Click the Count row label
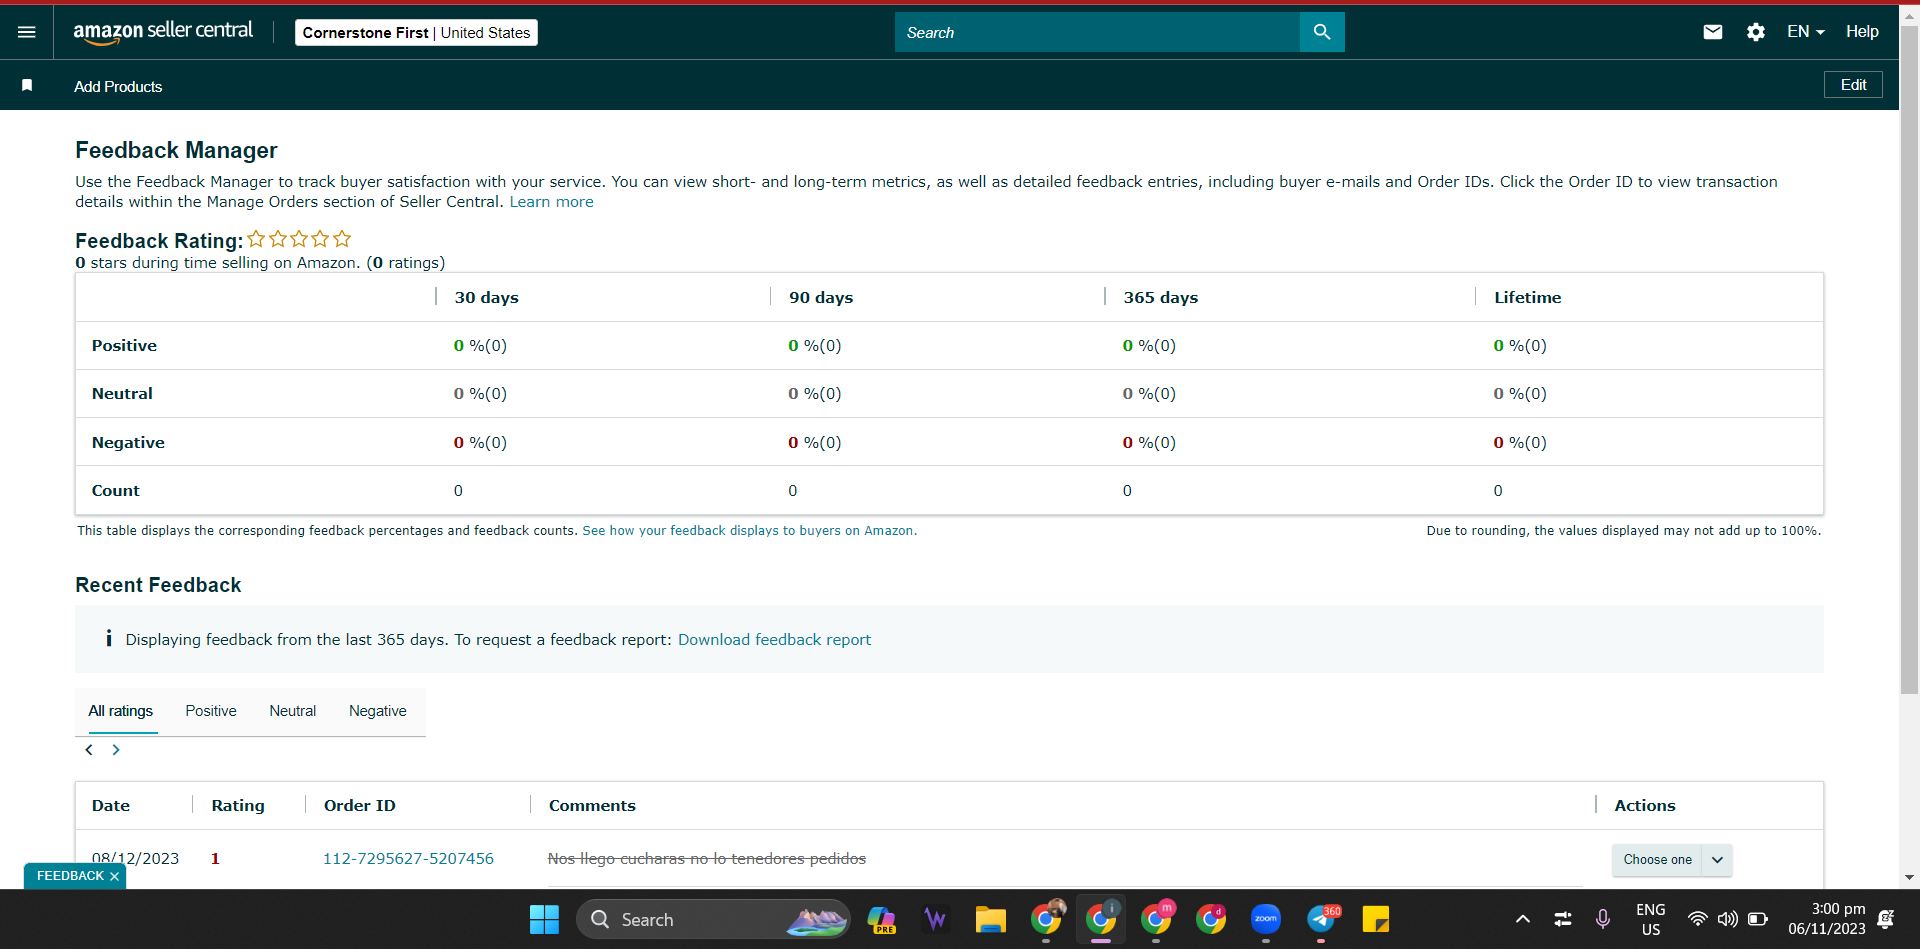 click(116, 491)
